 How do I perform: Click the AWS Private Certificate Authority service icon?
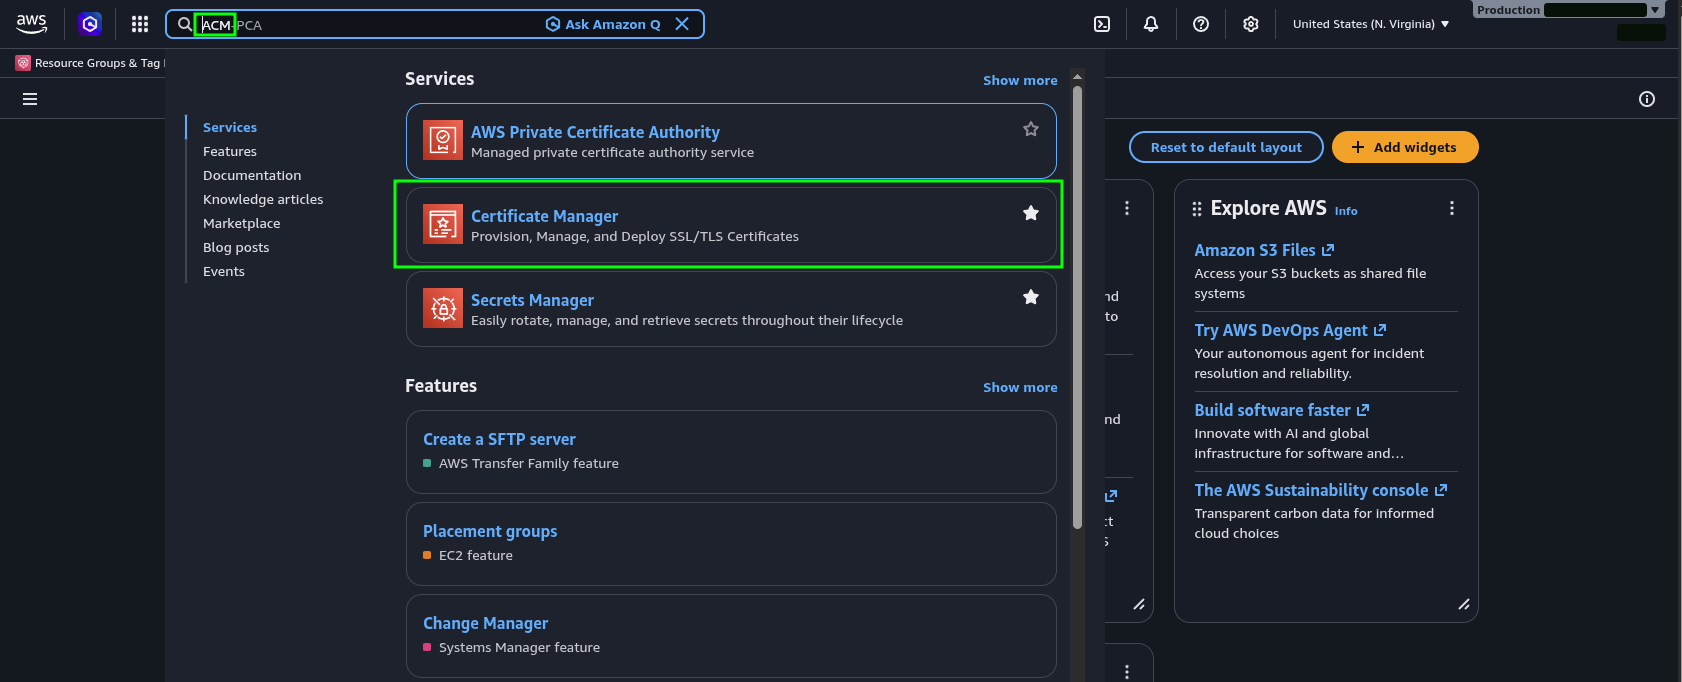(443, 141)
